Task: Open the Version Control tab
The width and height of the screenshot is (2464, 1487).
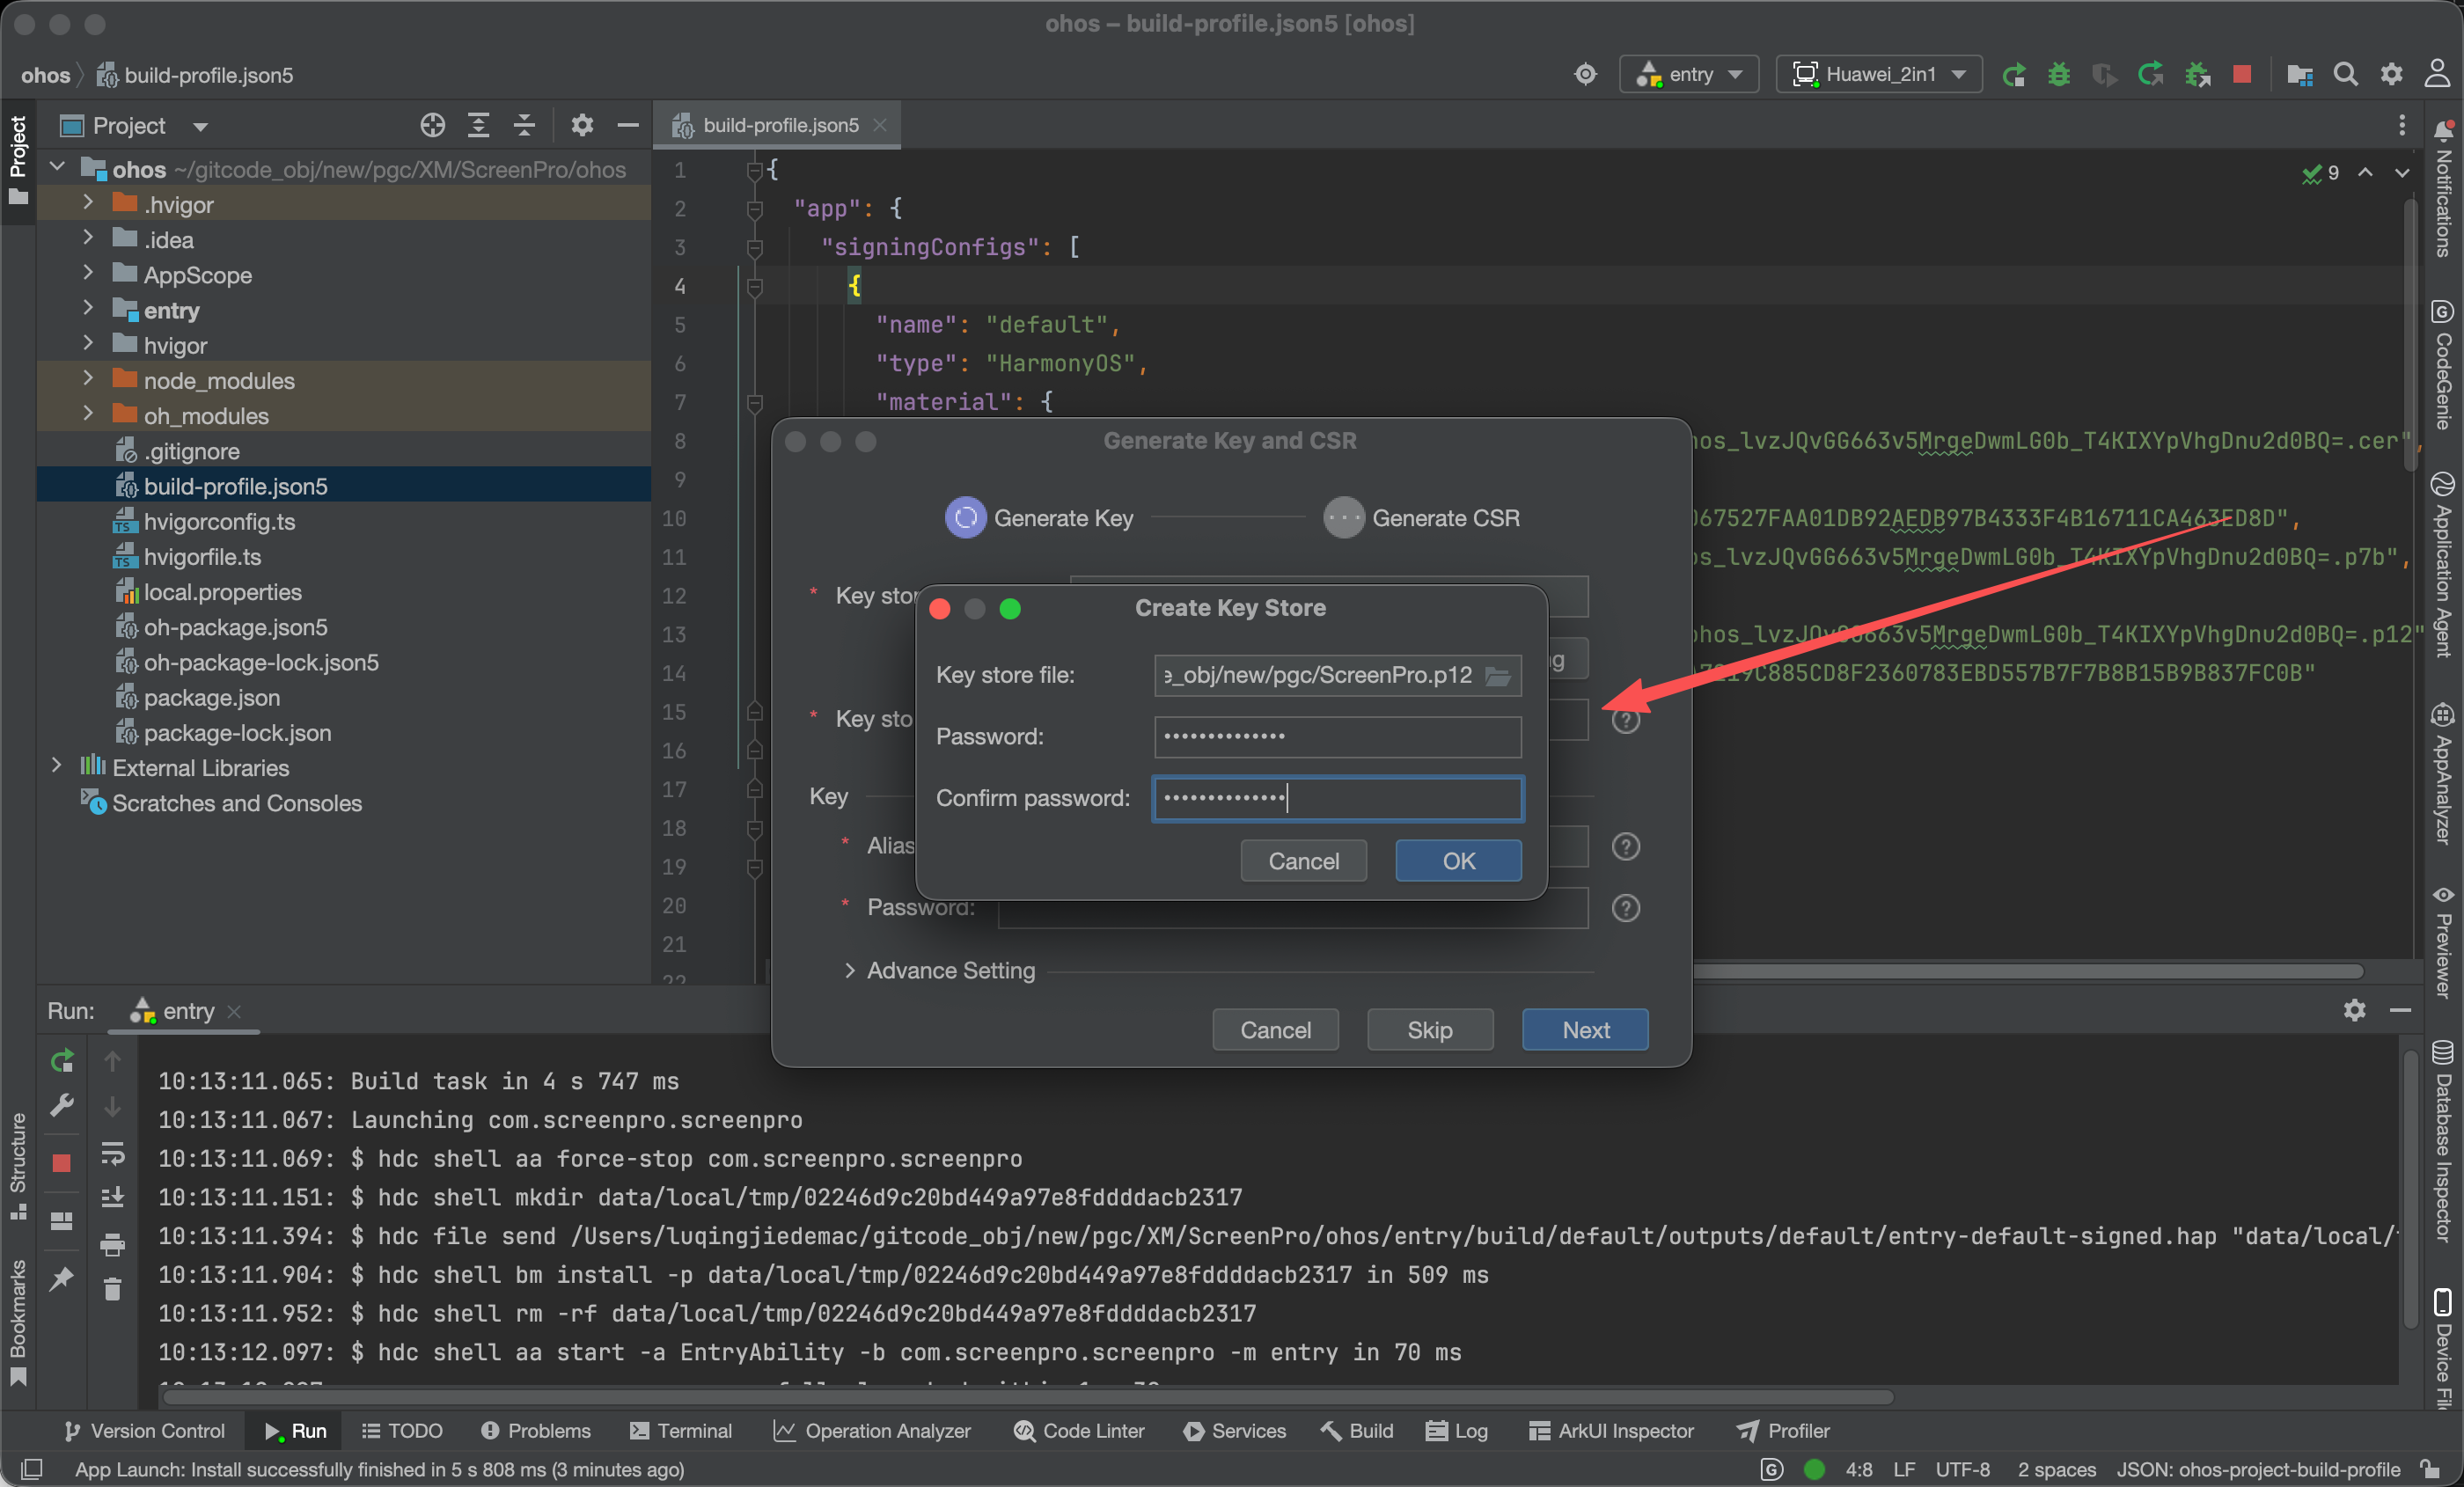Action: tap(144, 1431)
